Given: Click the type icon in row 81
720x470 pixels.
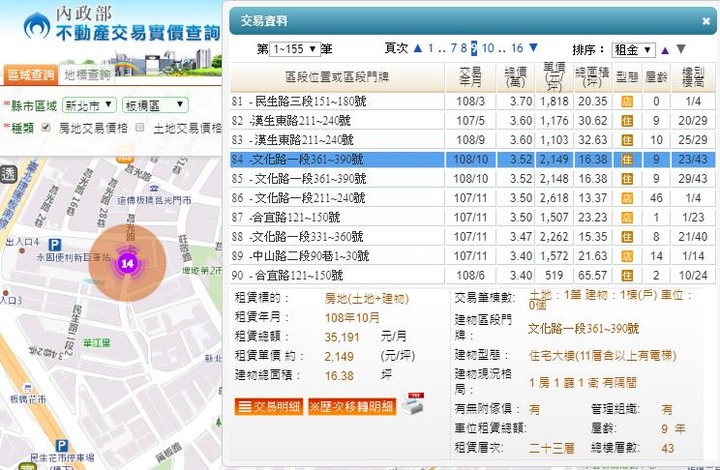Looking at the screenshot, I should click(x=627, y=101).
